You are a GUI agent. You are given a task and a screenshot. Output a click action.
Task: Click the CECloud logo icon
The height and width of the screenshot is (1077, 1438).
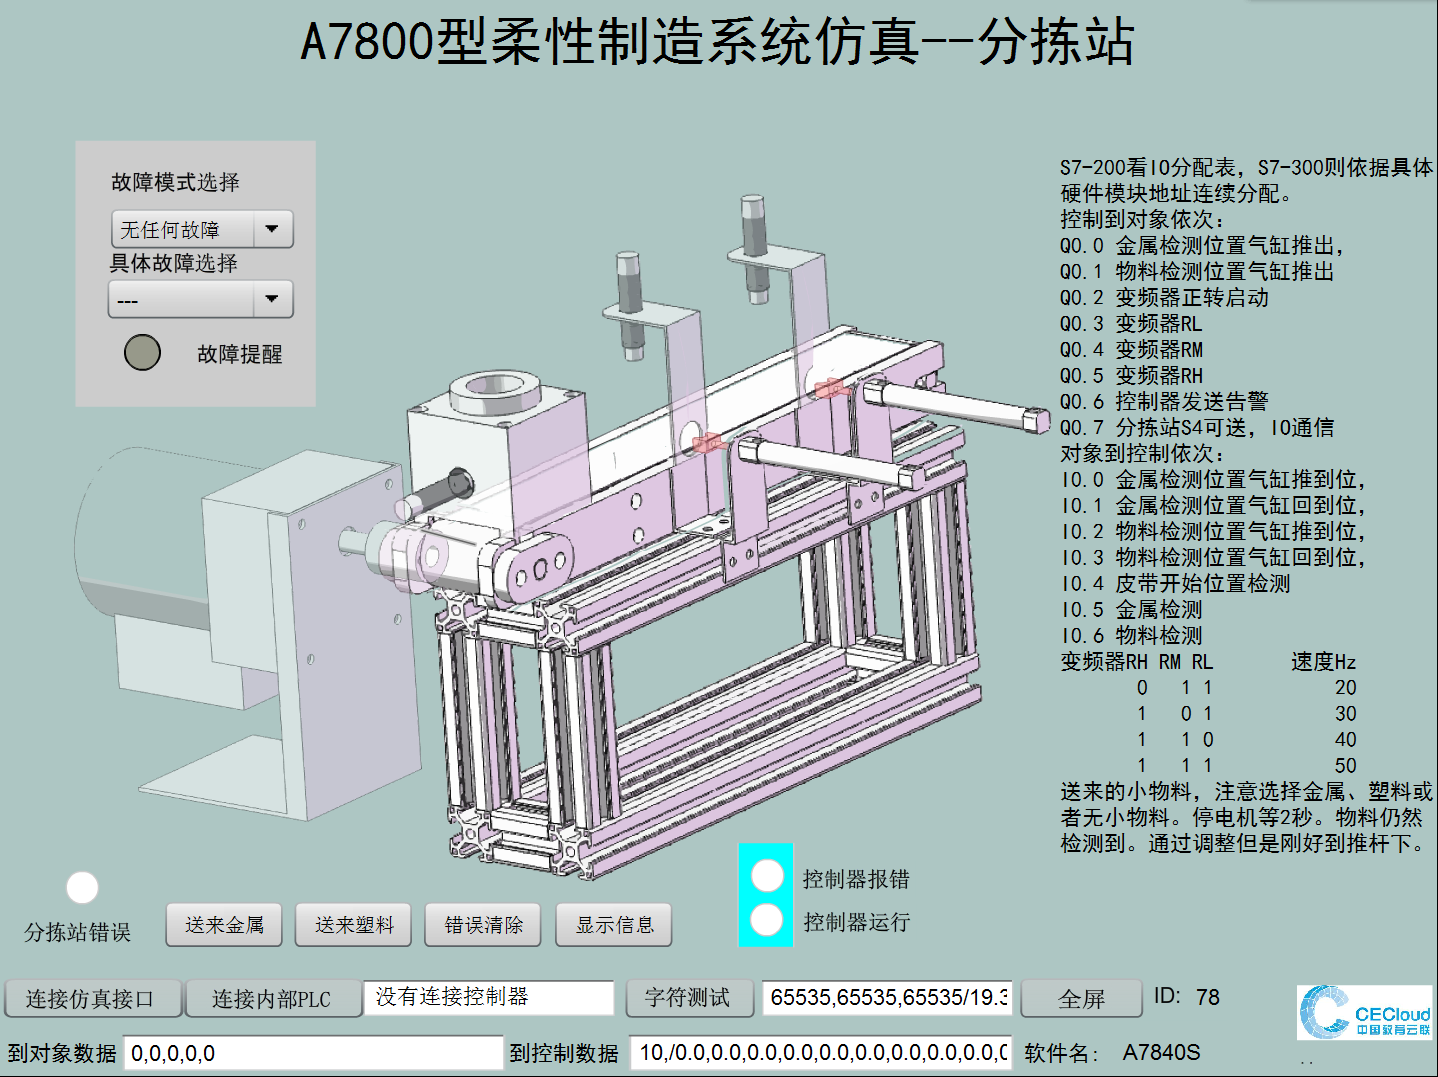[1364, 1012]
